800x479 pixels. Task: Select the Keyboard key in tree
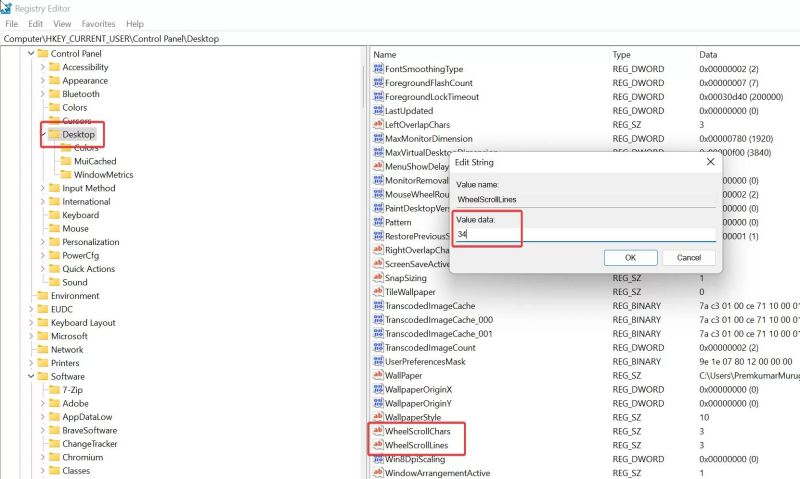pos(81,215)
